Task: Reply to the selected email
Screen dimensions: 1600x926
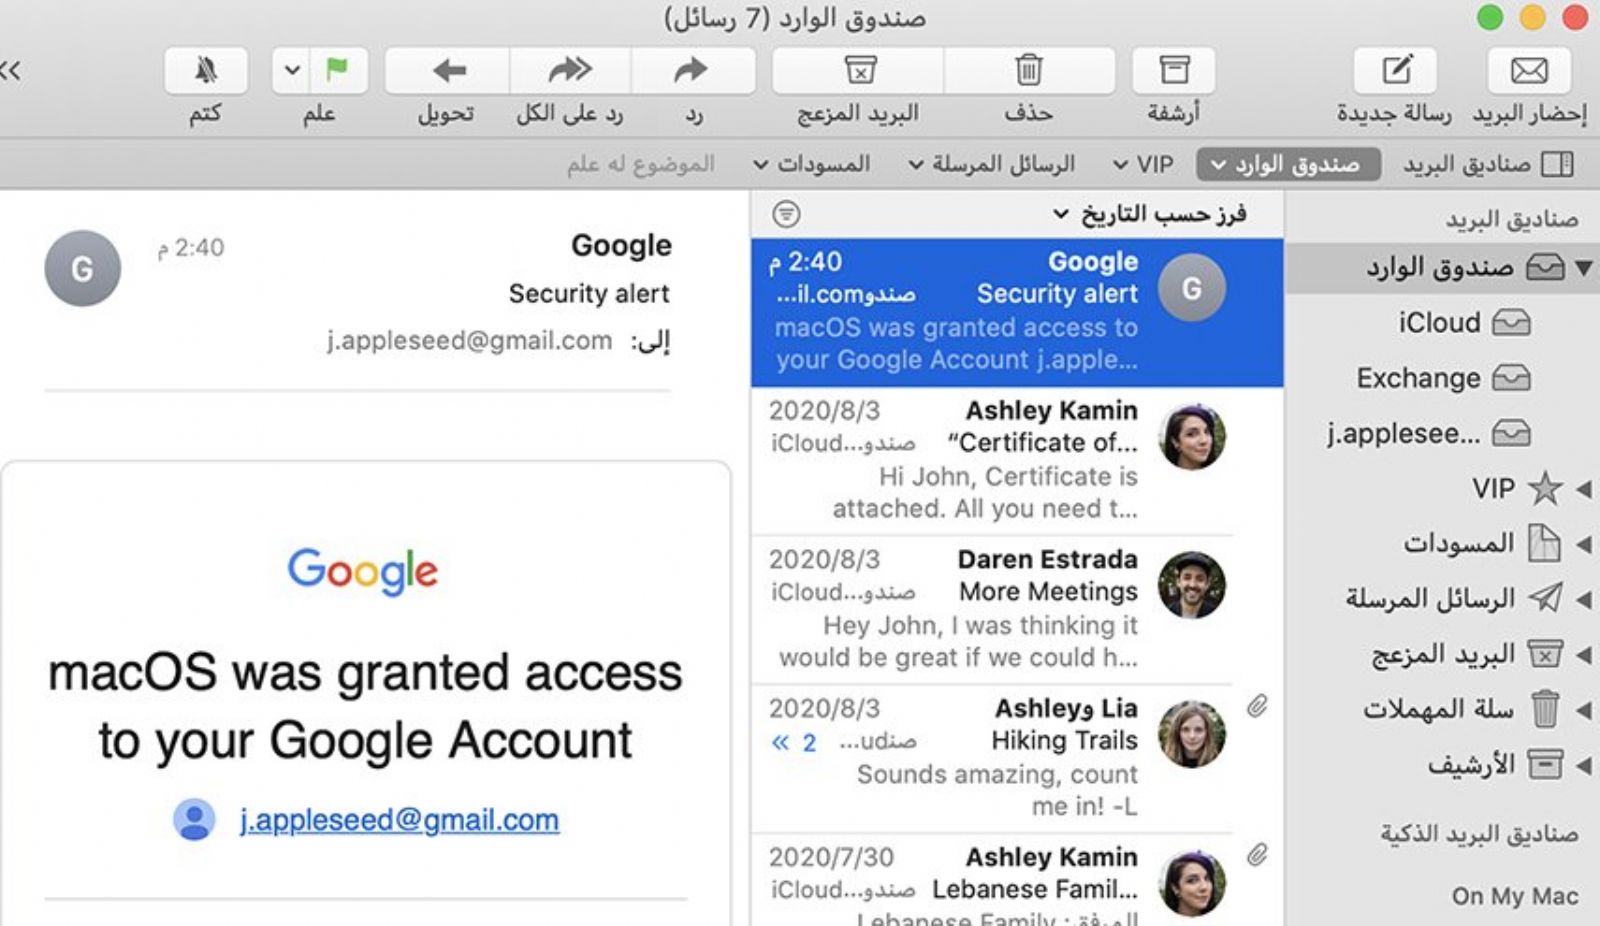Action: pos(692,70)
